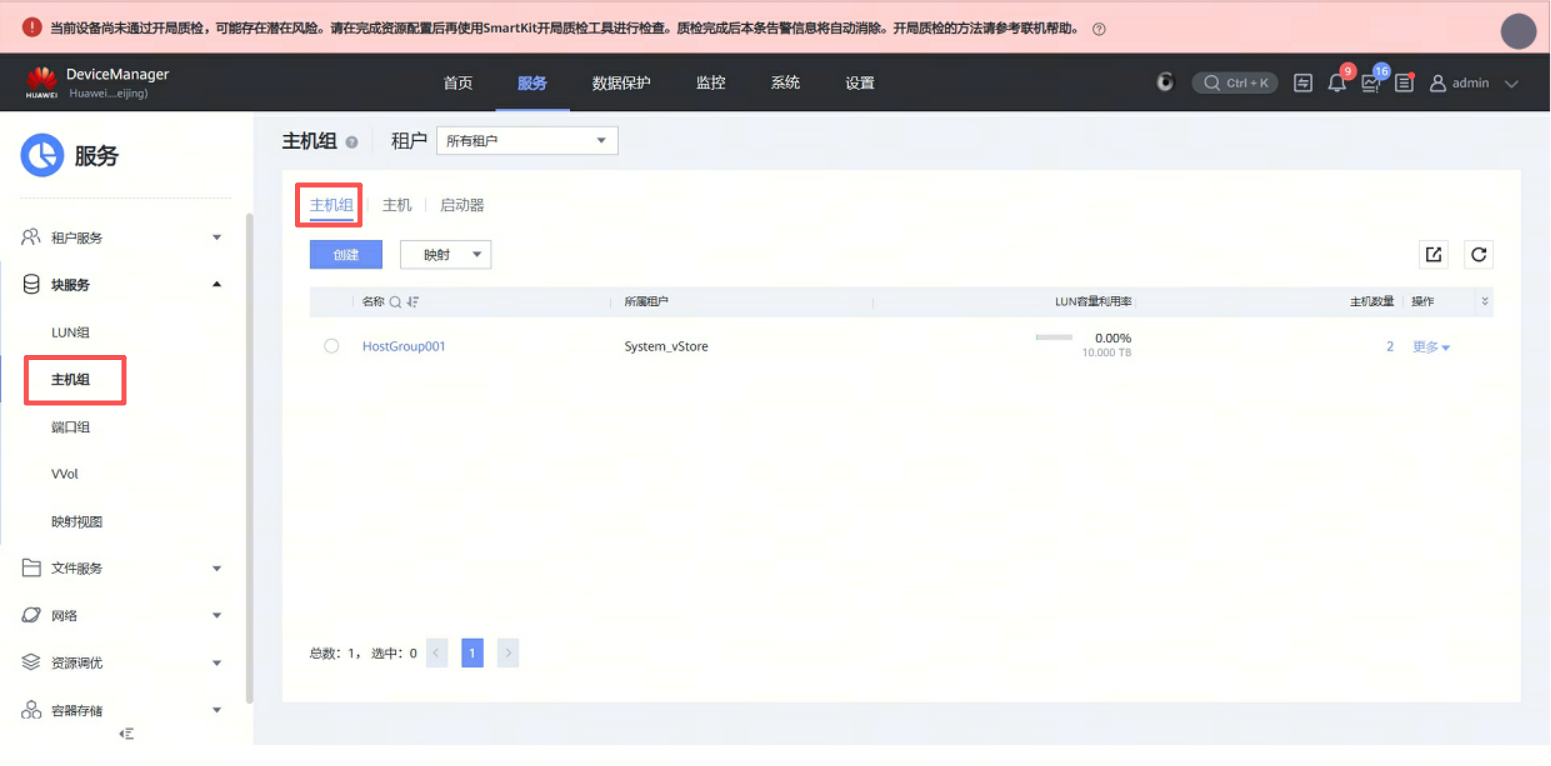Open the 数据保护 top menu
Viewport: 1551px width, 766px height.
(x=621, y=83)
